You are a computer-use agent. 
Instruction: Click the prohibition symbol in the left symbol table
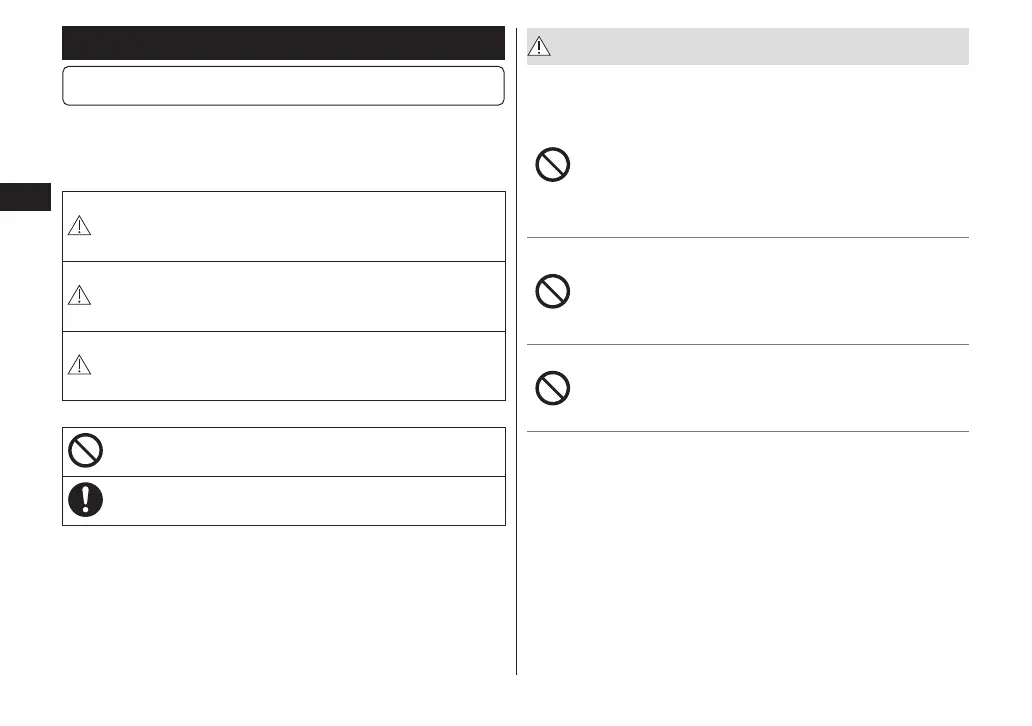pos(85,452)
